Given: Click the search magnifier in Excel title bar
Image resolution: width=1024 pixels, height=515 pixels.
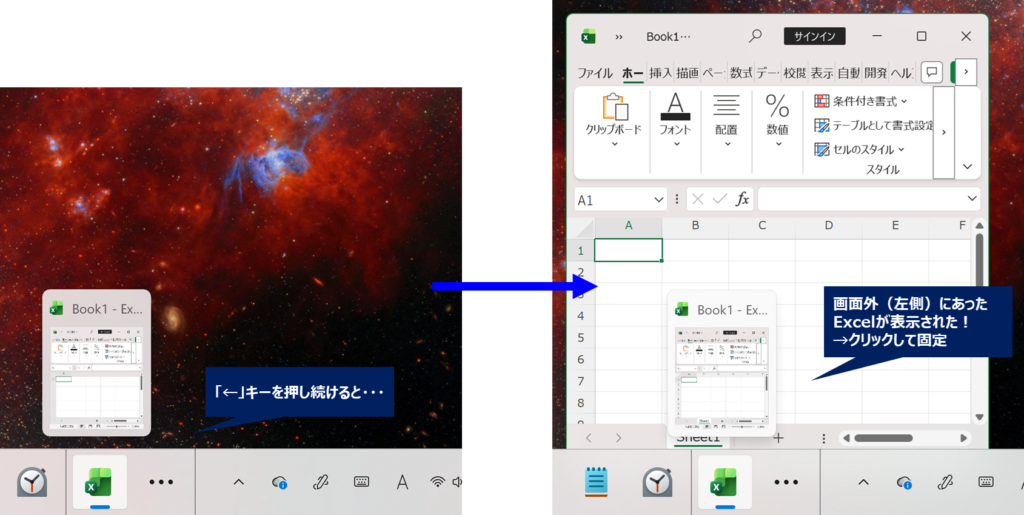Looking at the screenshot, I should point(755,36).
